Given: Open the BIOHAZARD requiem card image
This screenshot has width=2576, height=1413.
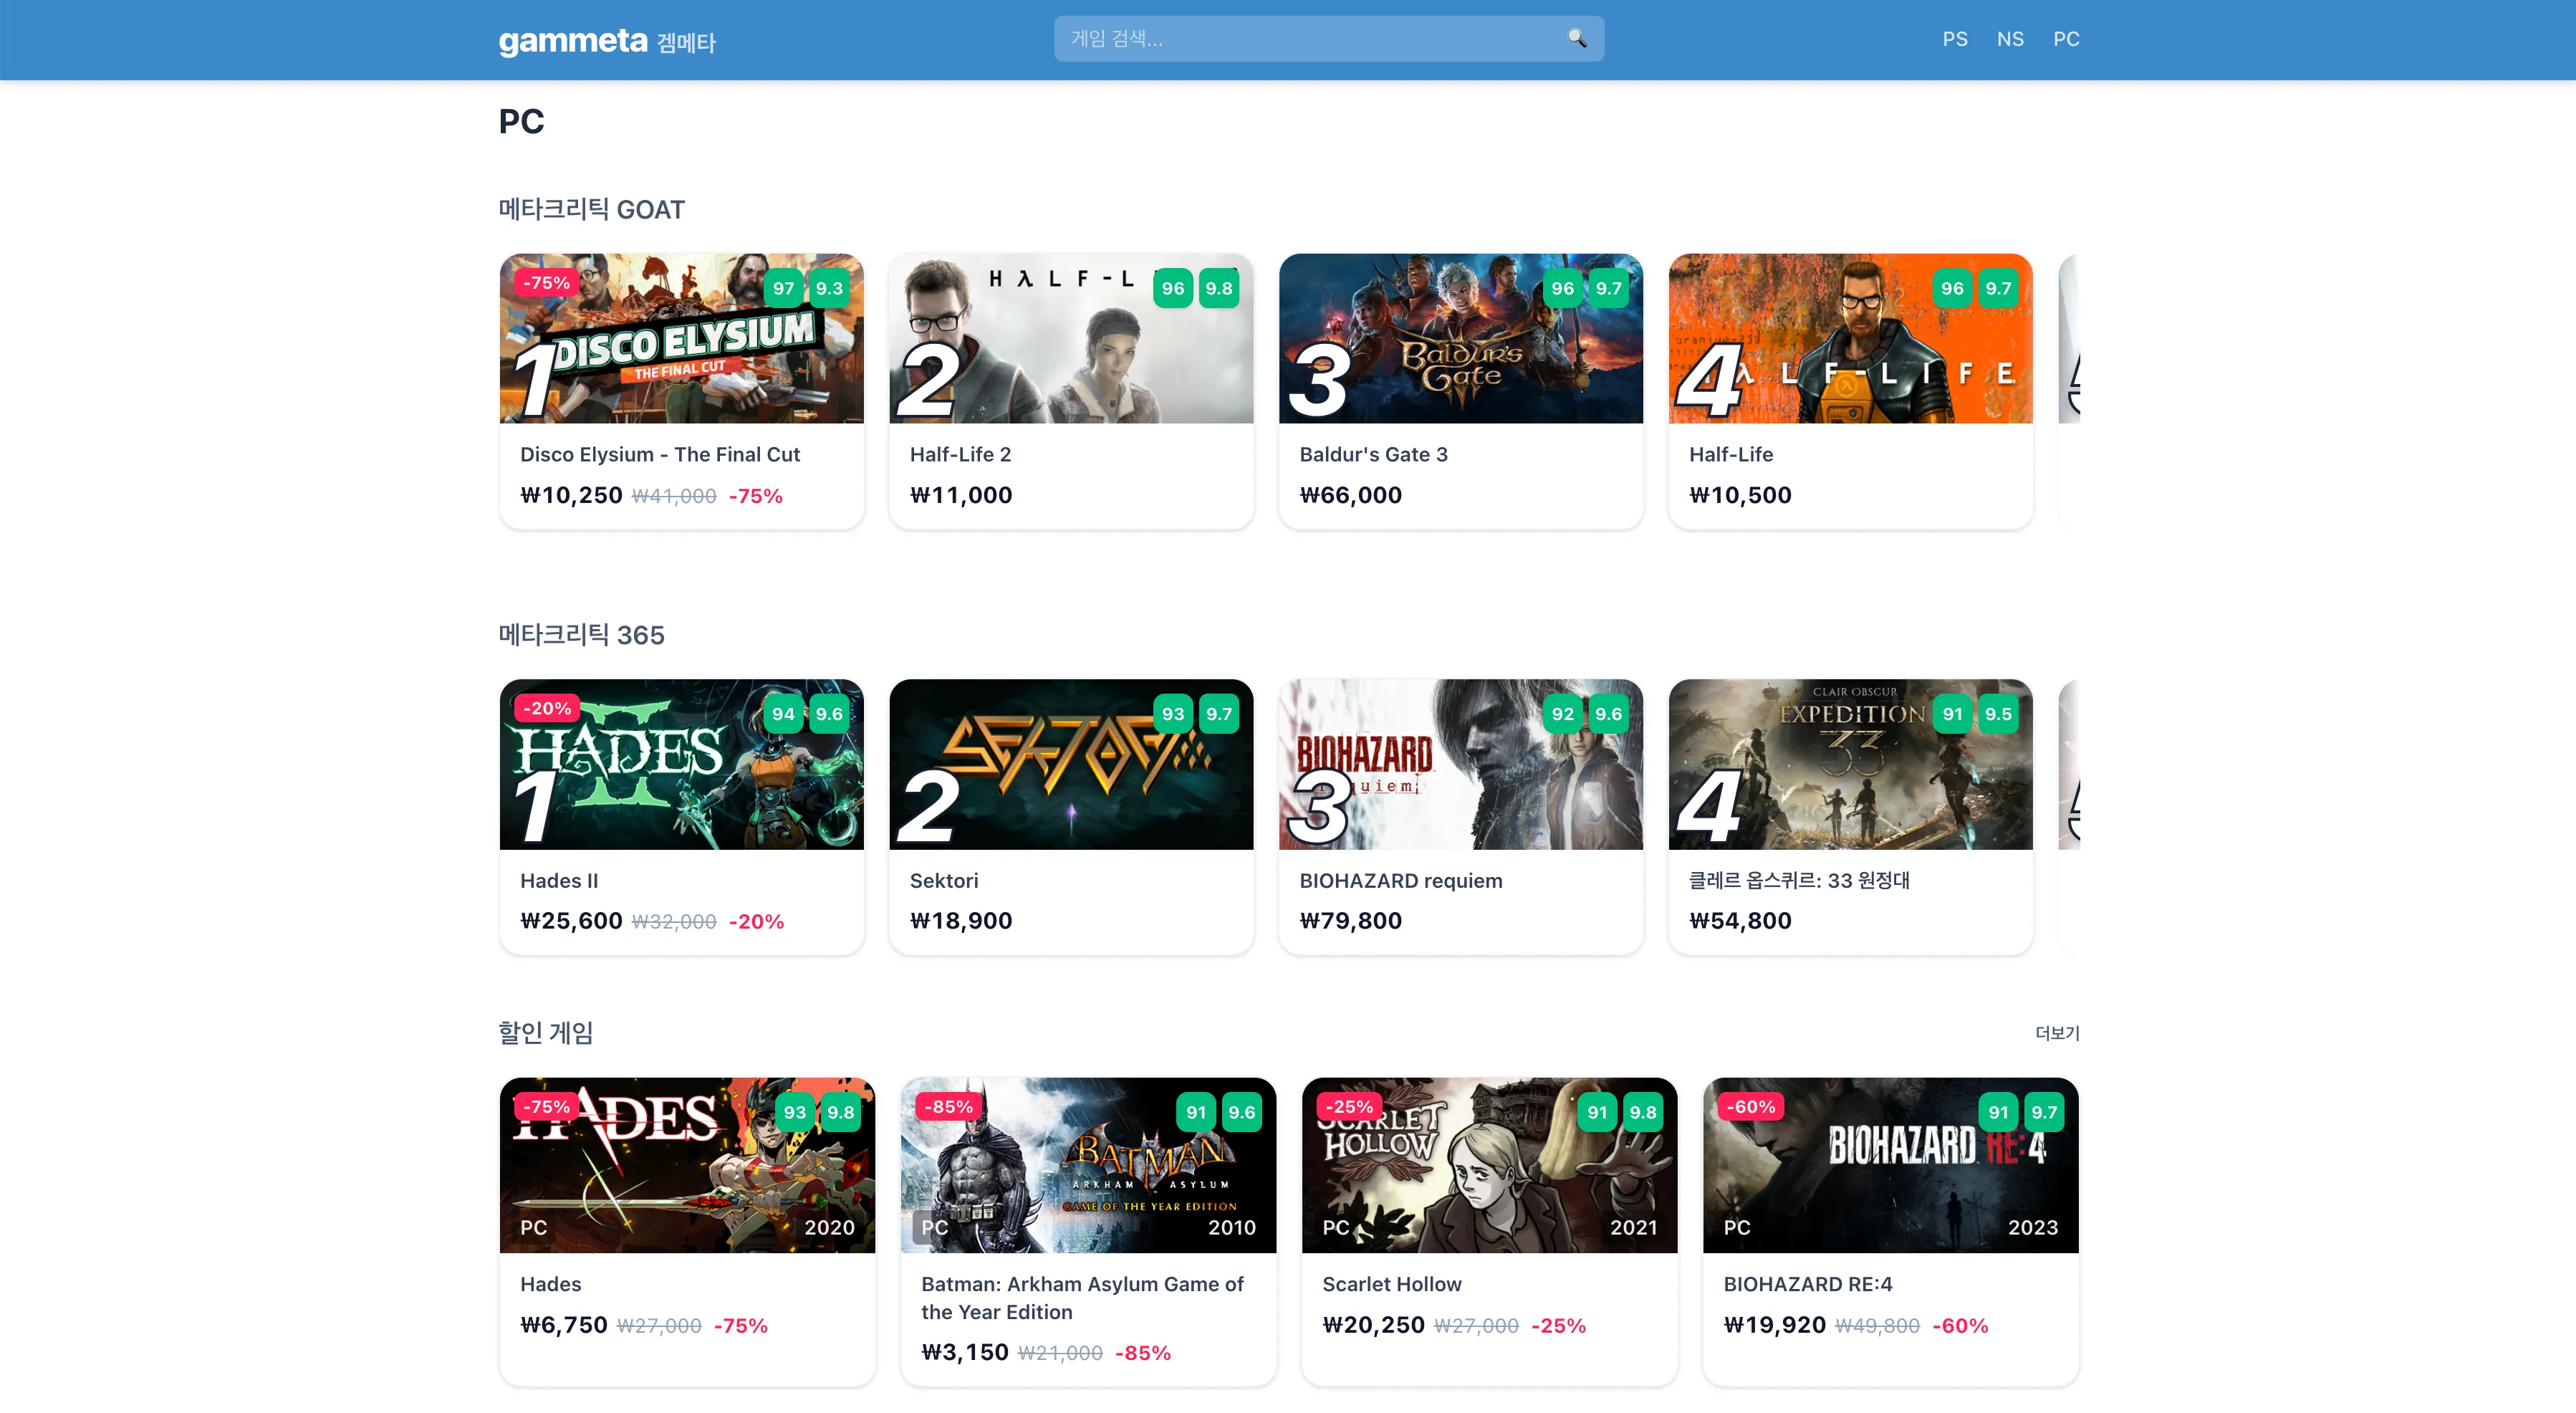Looking at the screenshot, I should 1460,780.
